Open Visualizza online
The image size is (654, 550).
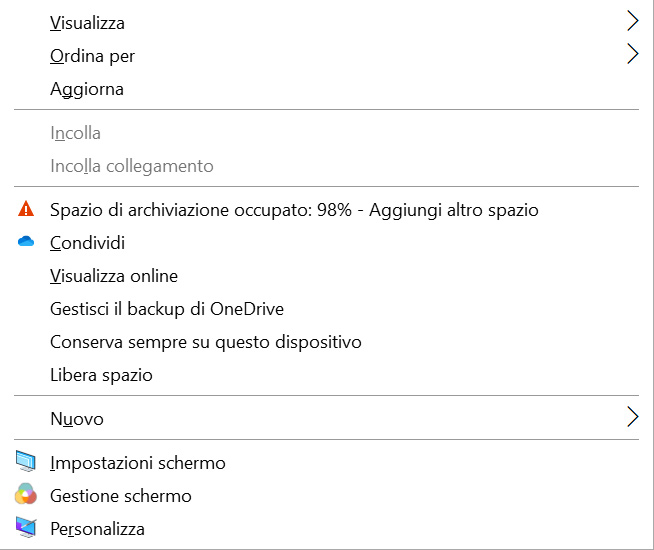pyautogui.click(x=113, y=276)
